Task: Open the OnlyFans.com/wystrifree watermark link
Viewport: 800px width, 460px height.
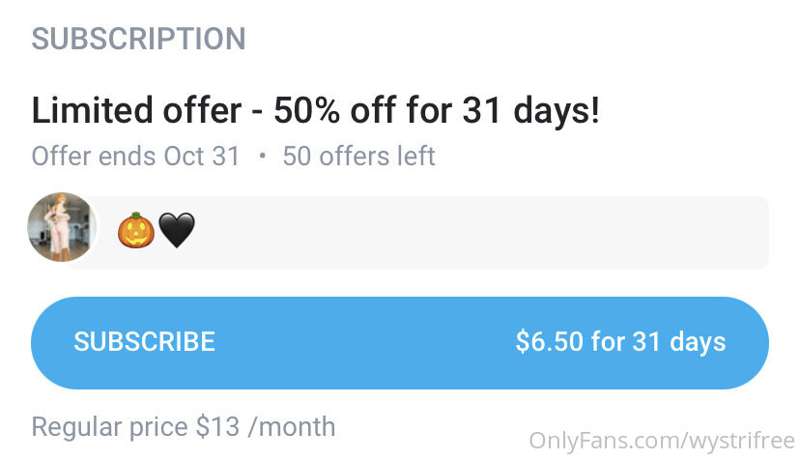Action: pyautogui.click(x=662, y=441)
